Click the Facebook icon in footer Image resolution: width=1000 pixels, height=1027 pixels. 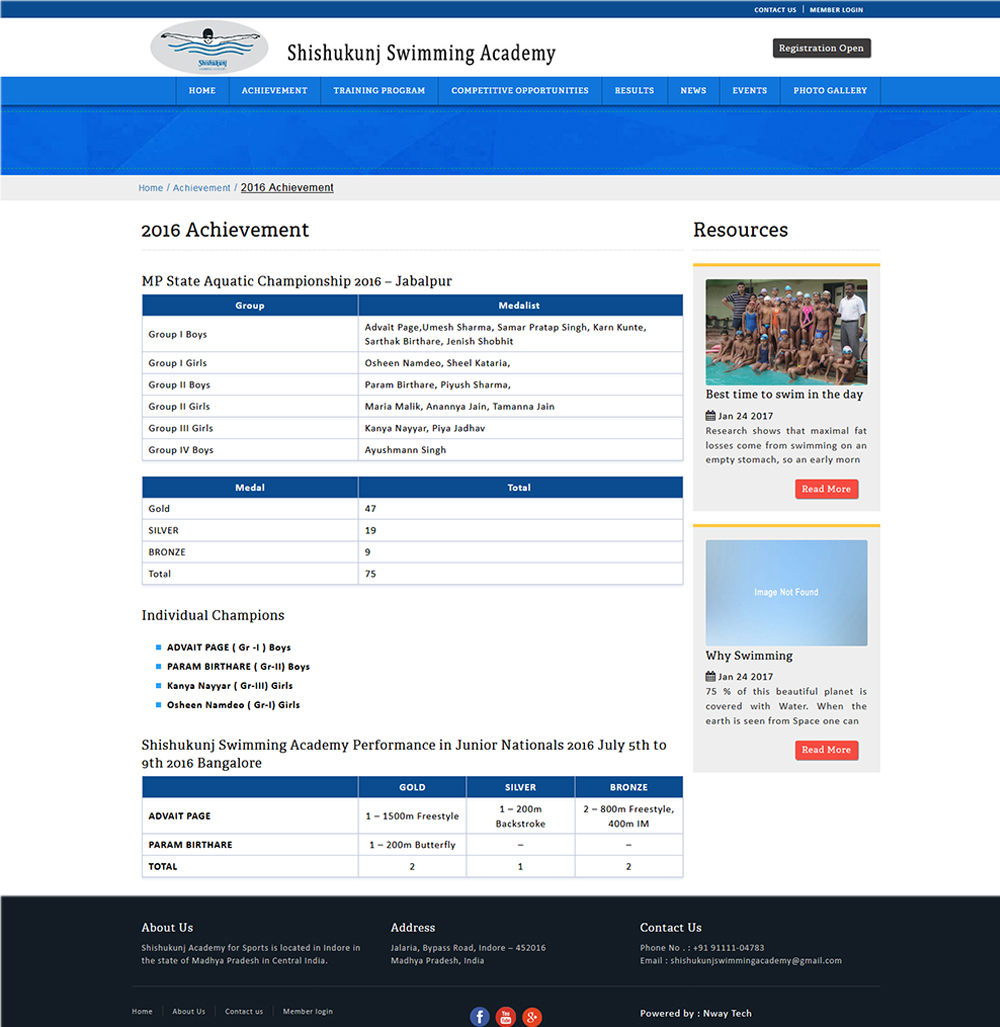click(480, 1016)
